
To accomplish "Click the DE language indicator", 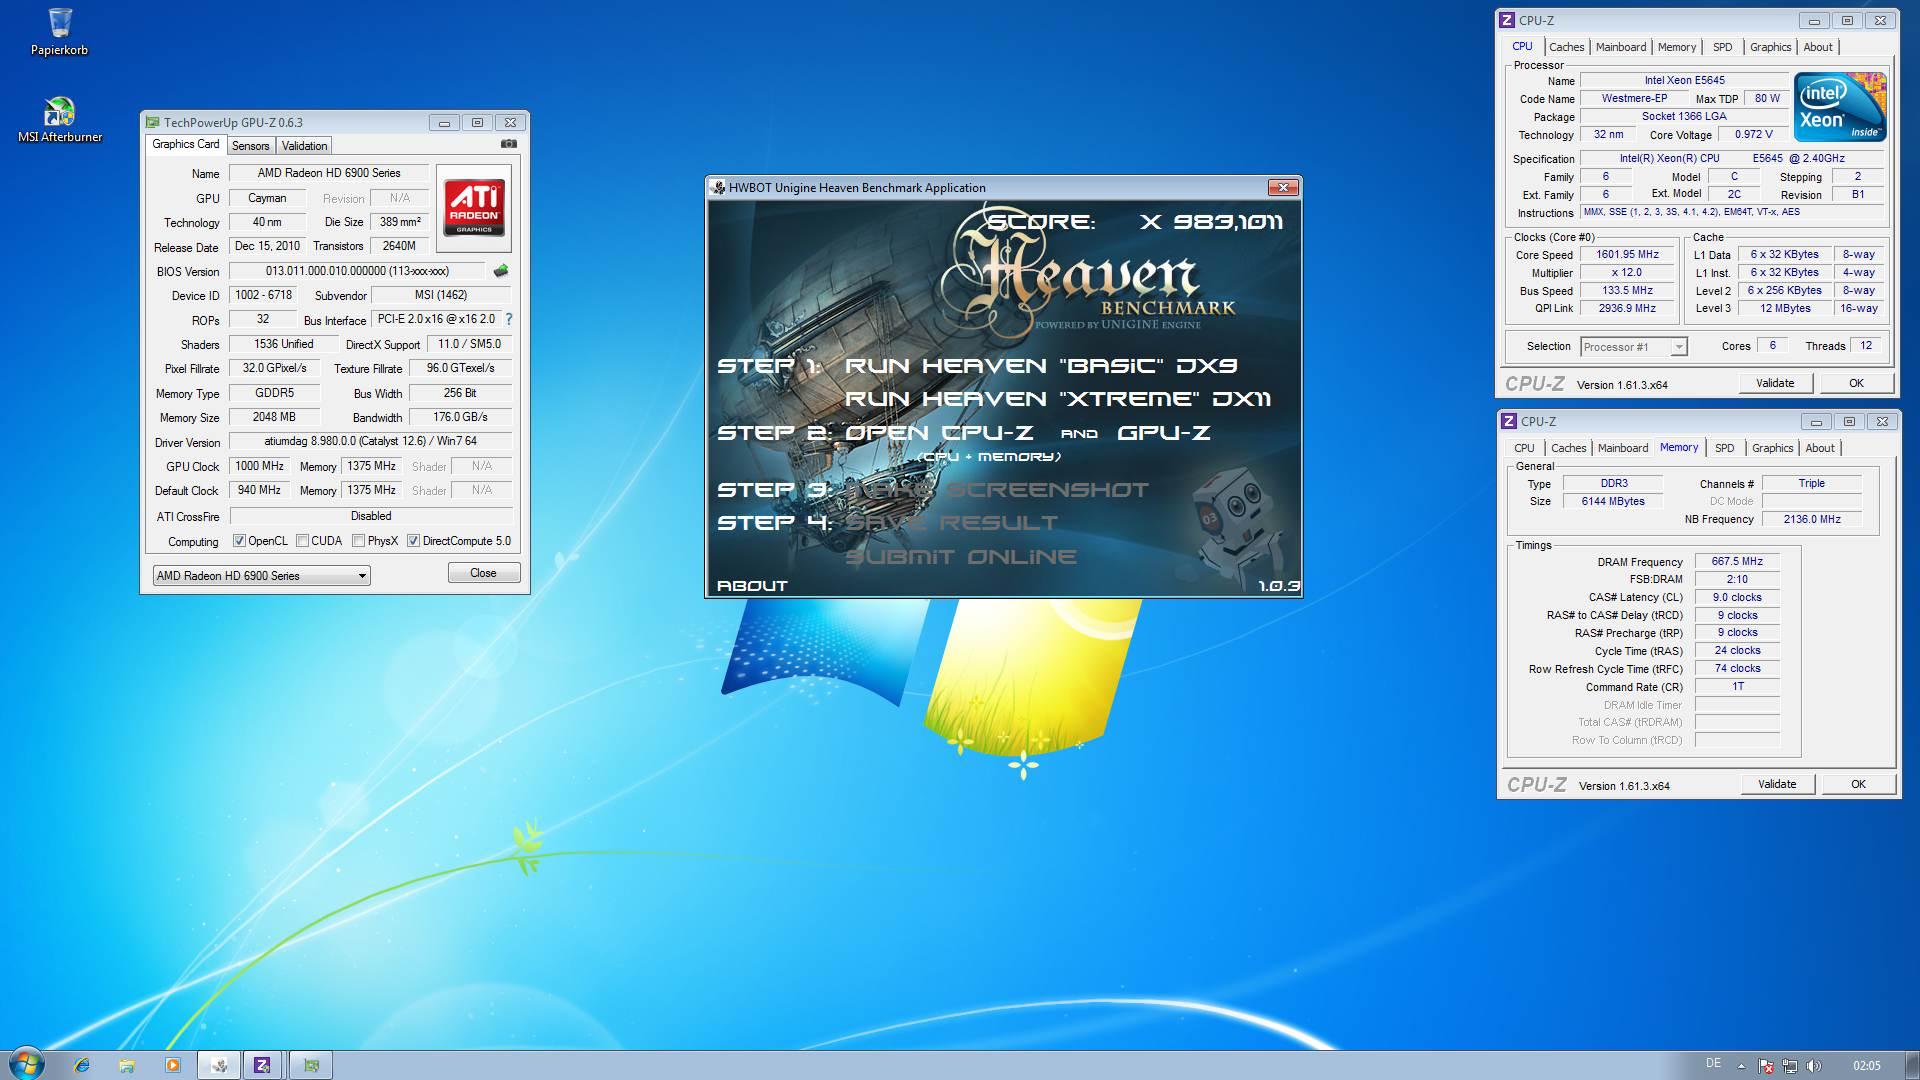I will 1713,1064.
